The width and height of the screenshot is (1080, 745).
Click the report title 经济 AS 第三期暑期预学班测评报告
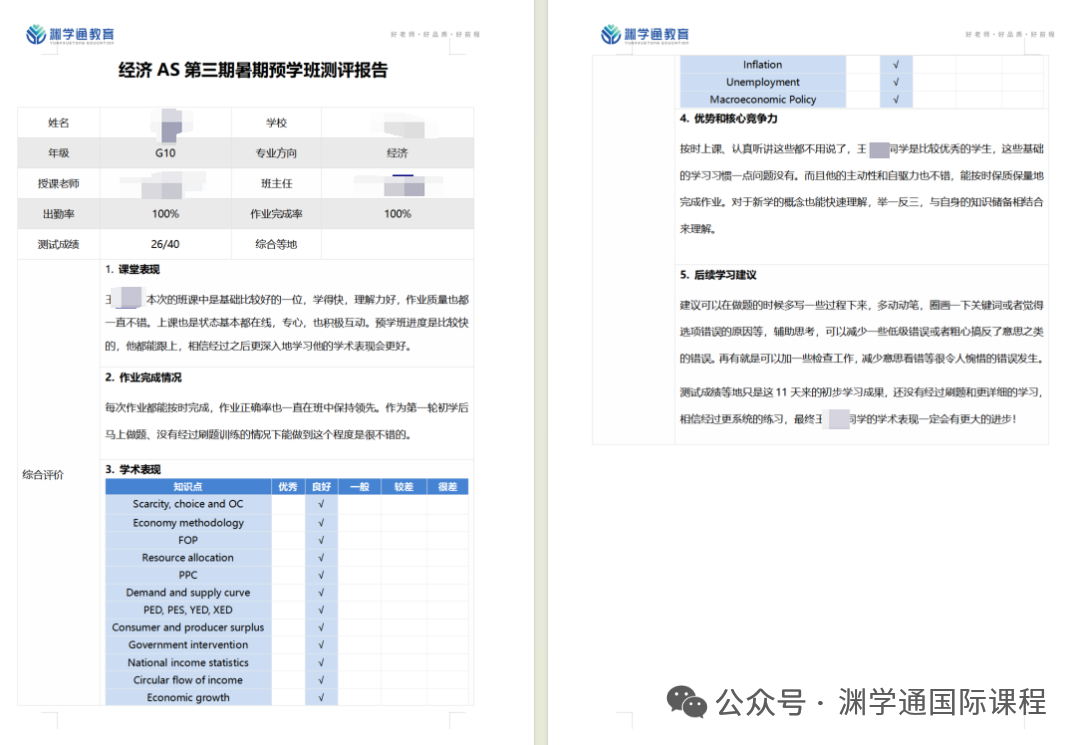(252, 71)
